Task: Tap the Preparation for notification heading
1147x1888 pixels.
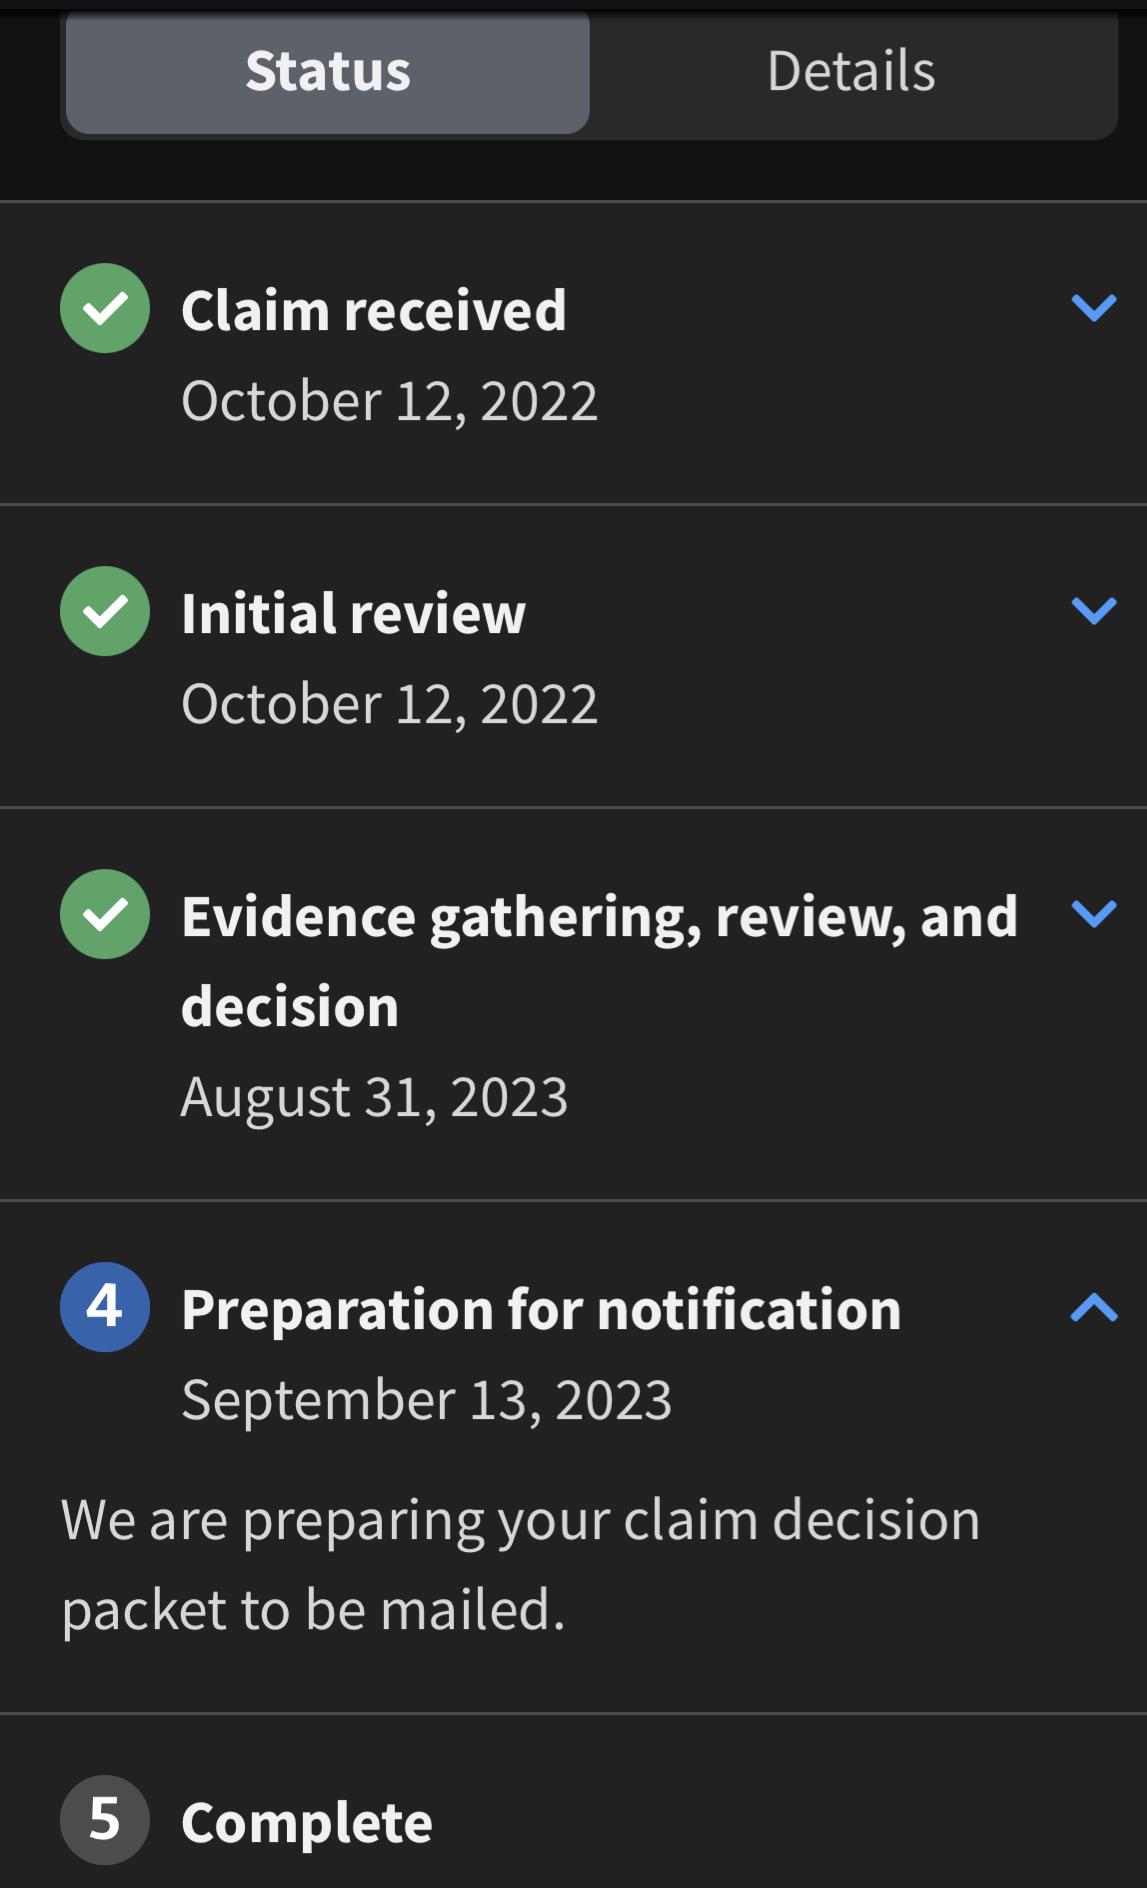Action: (541, 1310)
